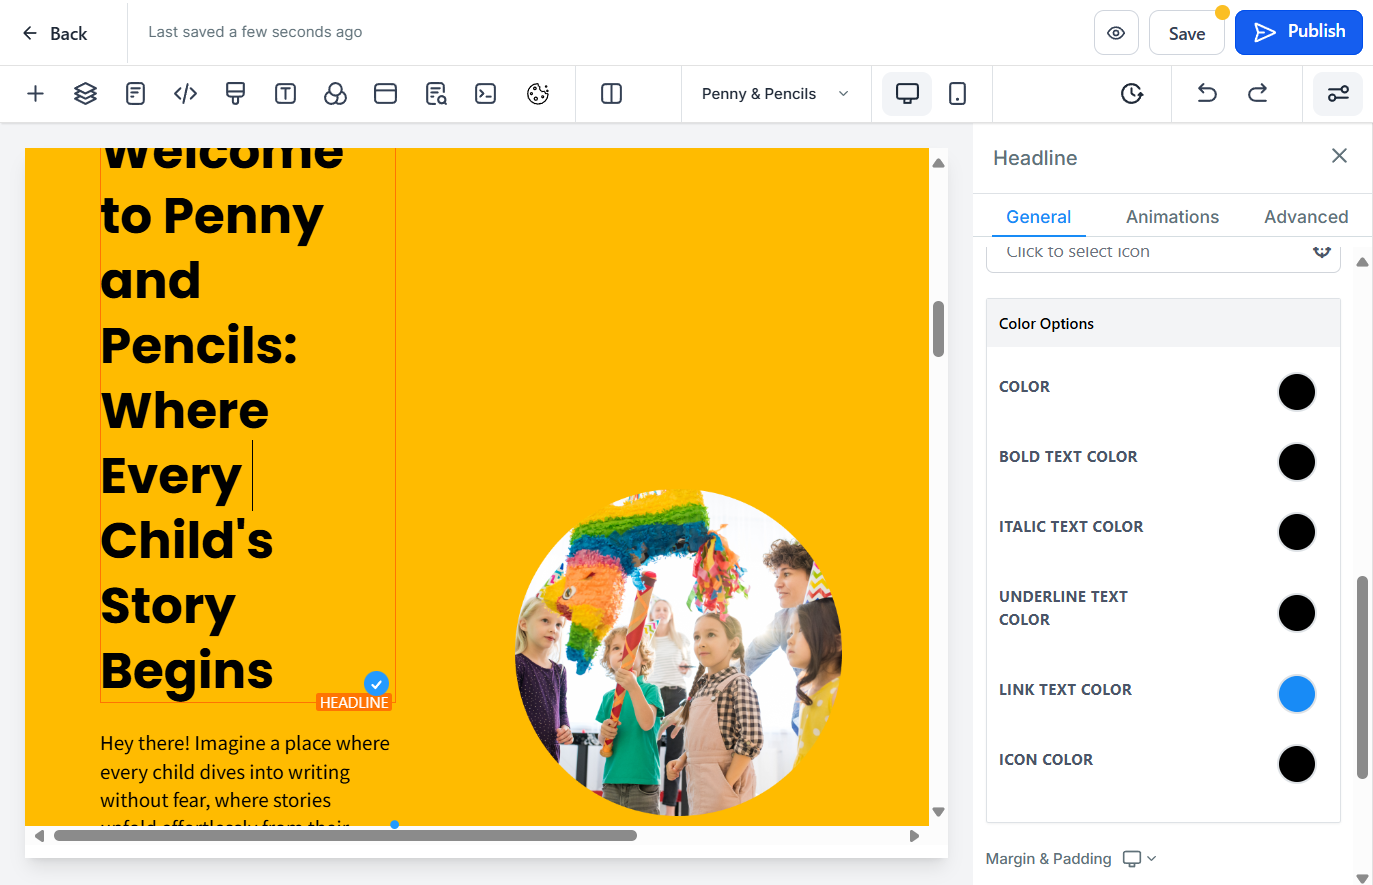Open the Layers panel icon
The height and width of the screenshot is (885, 1373).
[85, 94]
